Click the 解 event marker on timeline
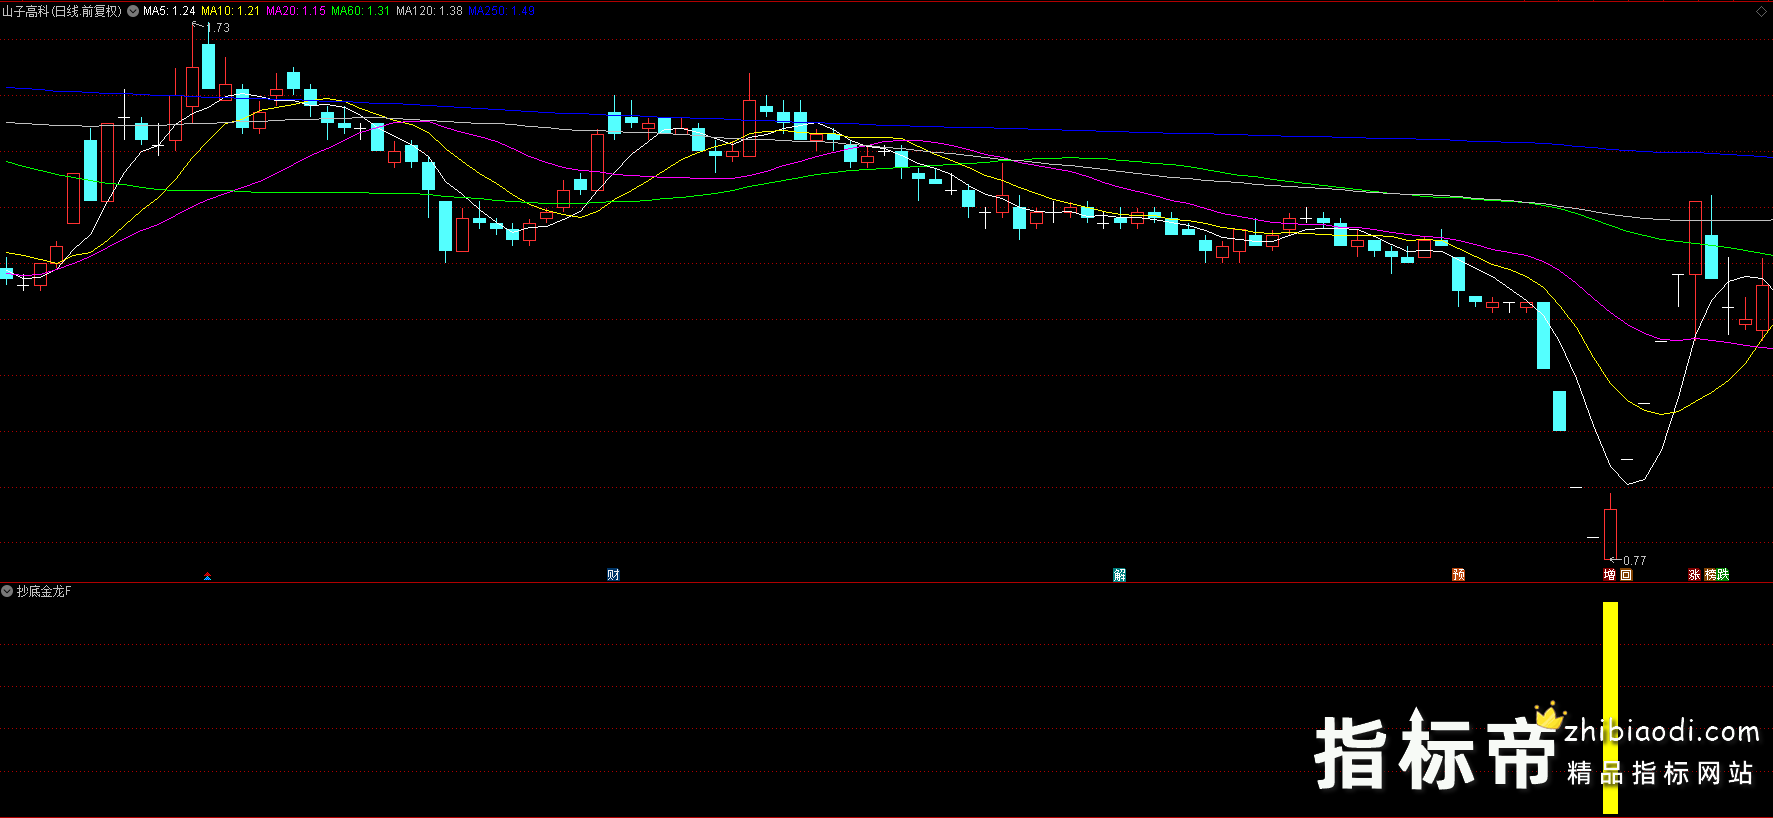The height and width of the screenshot is (818, 1773). 1119,575
